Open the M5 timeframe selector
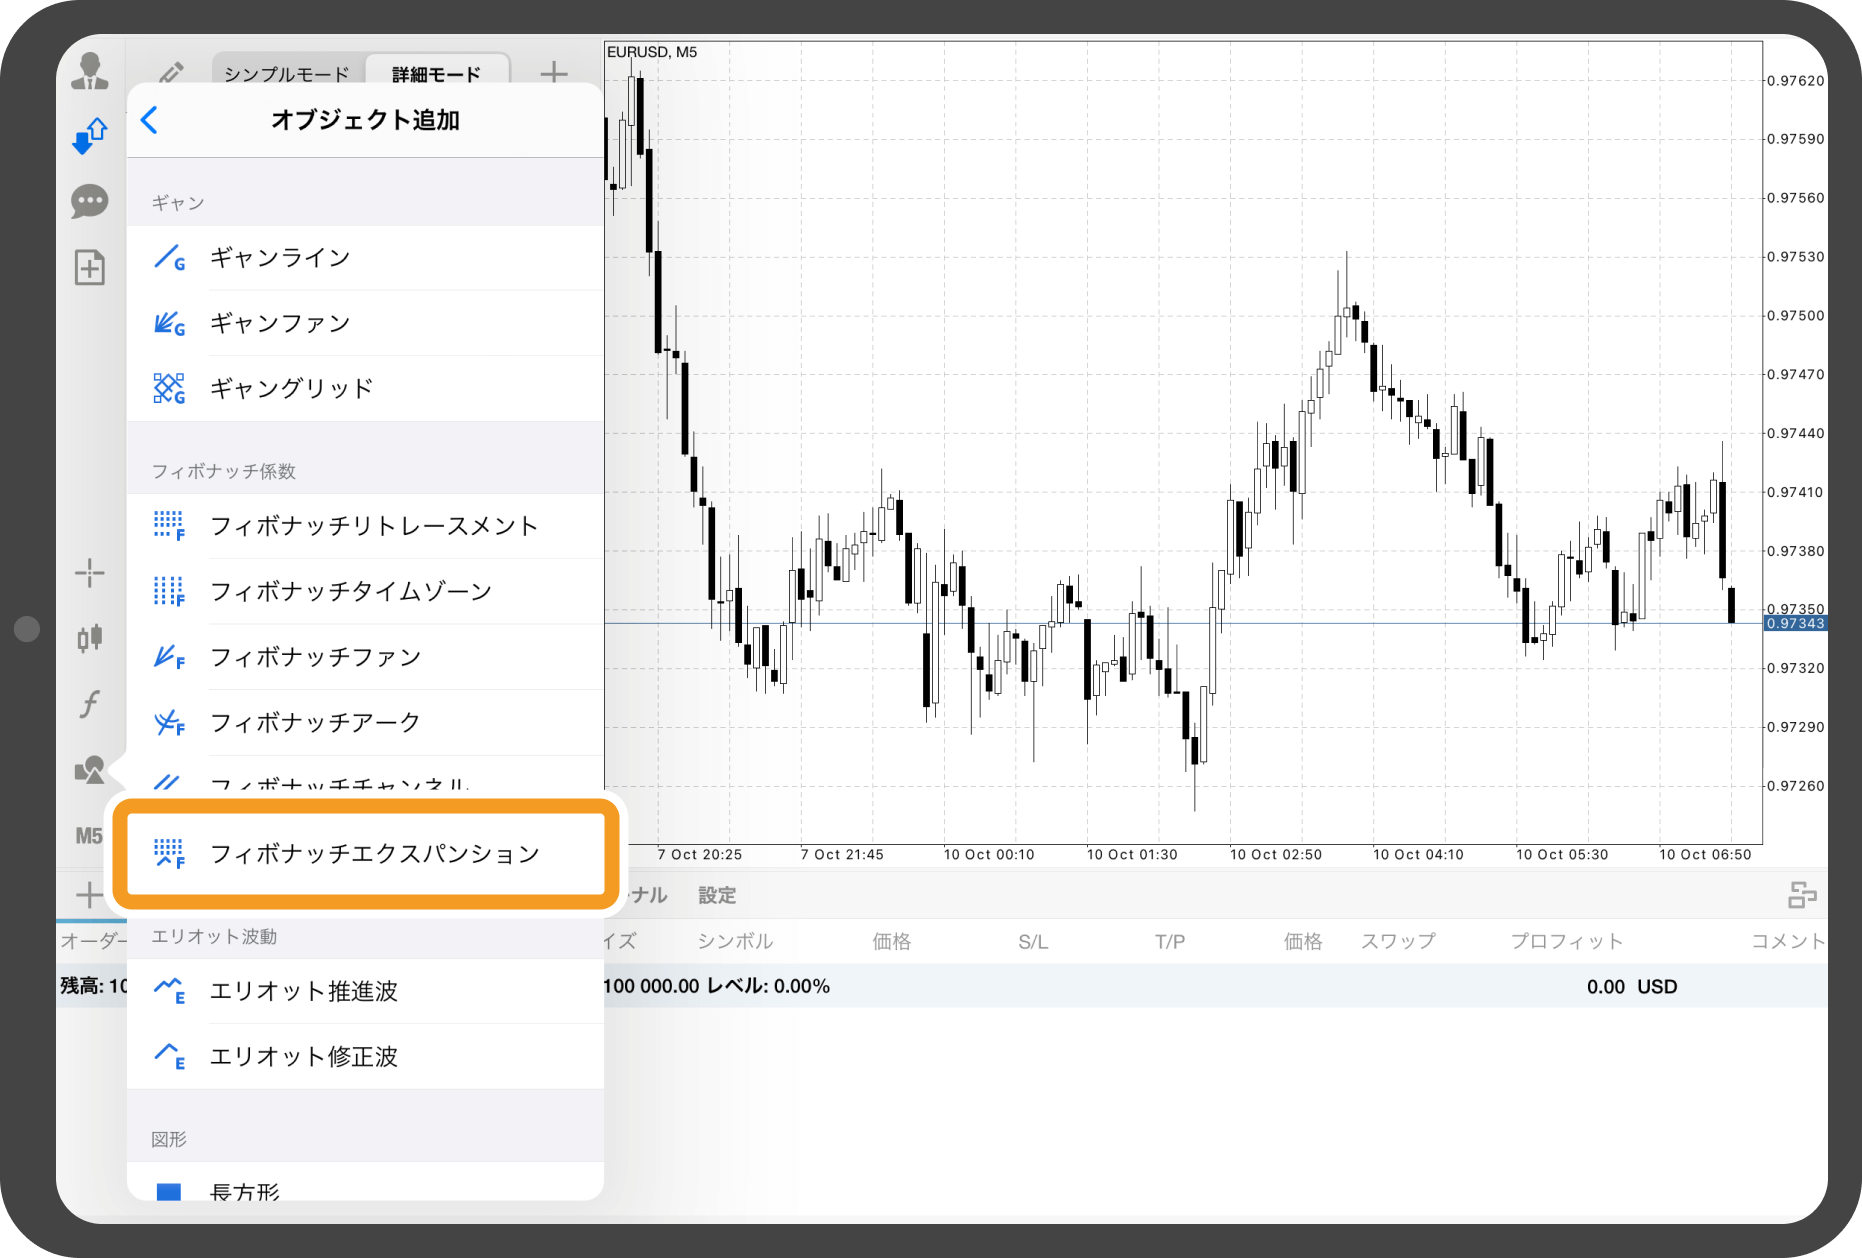 click(90, 835)
